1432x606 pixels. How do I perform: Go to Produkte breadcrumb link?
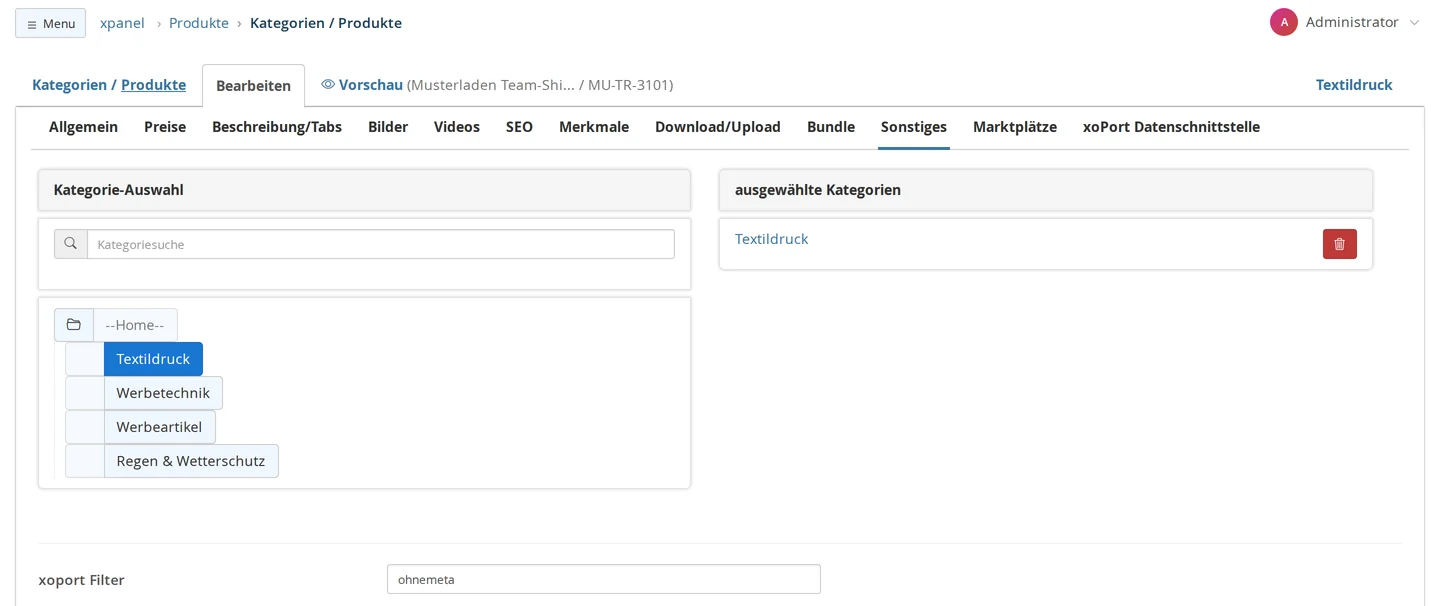pyautogui.click(x=199, y=23)
